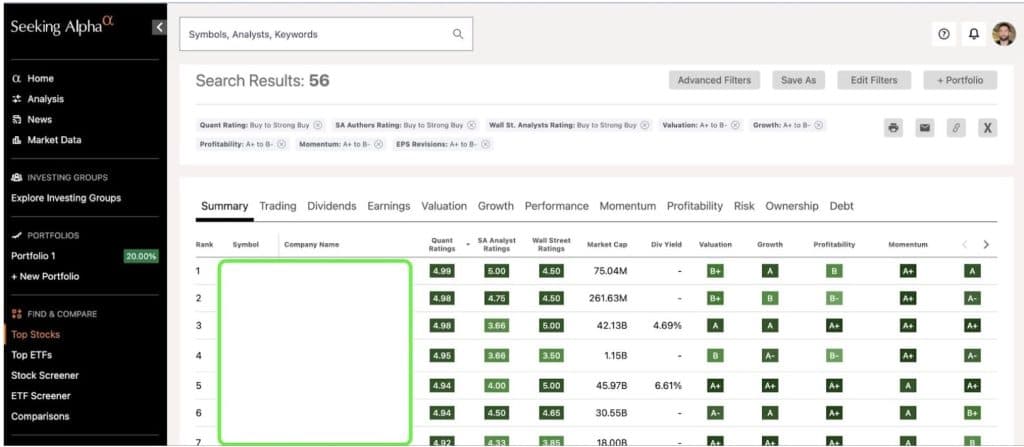The image size is (1024, 447).
Task: Sort by SA Analyst Ratings column
Action: tap(496, 244)
